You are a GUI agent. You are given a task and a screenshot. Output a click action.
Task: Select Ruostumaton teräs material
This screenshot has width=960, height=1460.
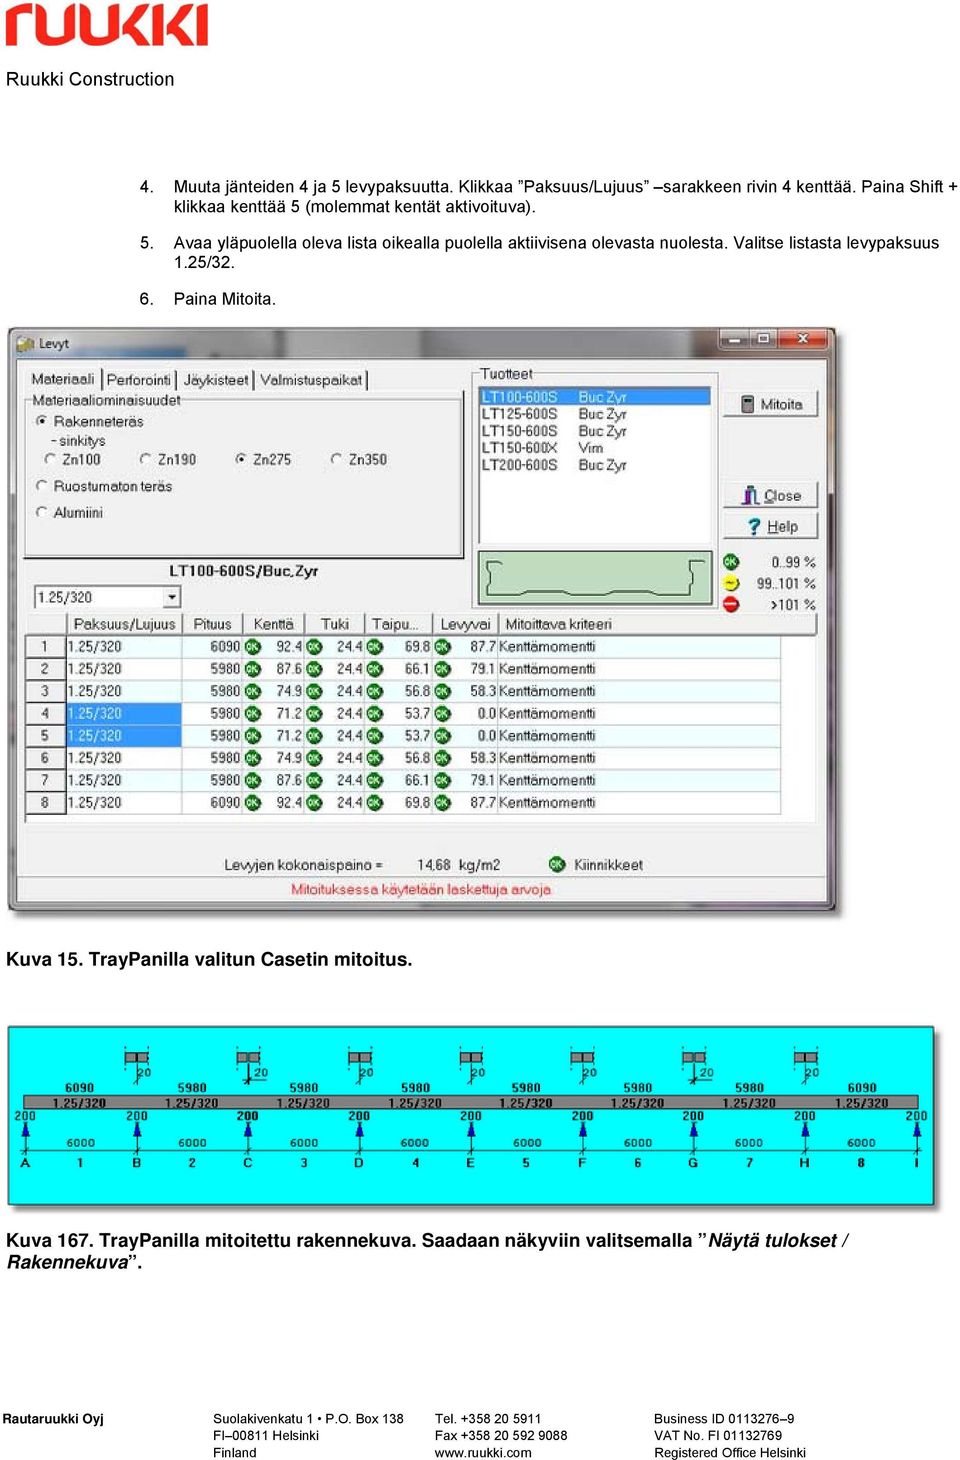tap(42, 486)
